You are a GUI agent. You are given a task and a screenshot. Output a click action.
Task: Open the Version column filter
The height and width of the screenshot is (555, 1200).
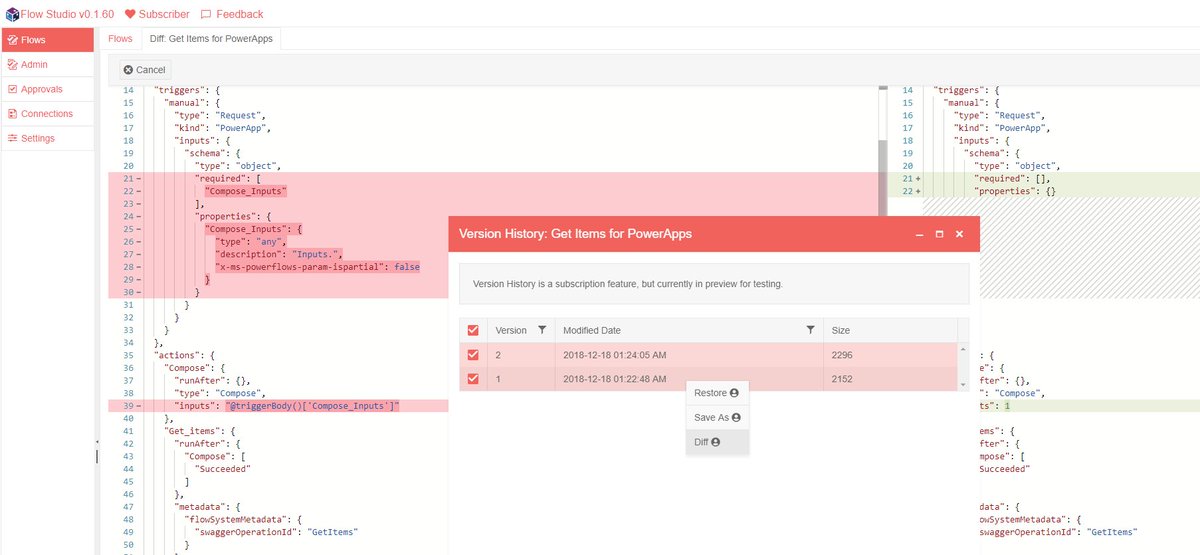(x=542, y=330)
